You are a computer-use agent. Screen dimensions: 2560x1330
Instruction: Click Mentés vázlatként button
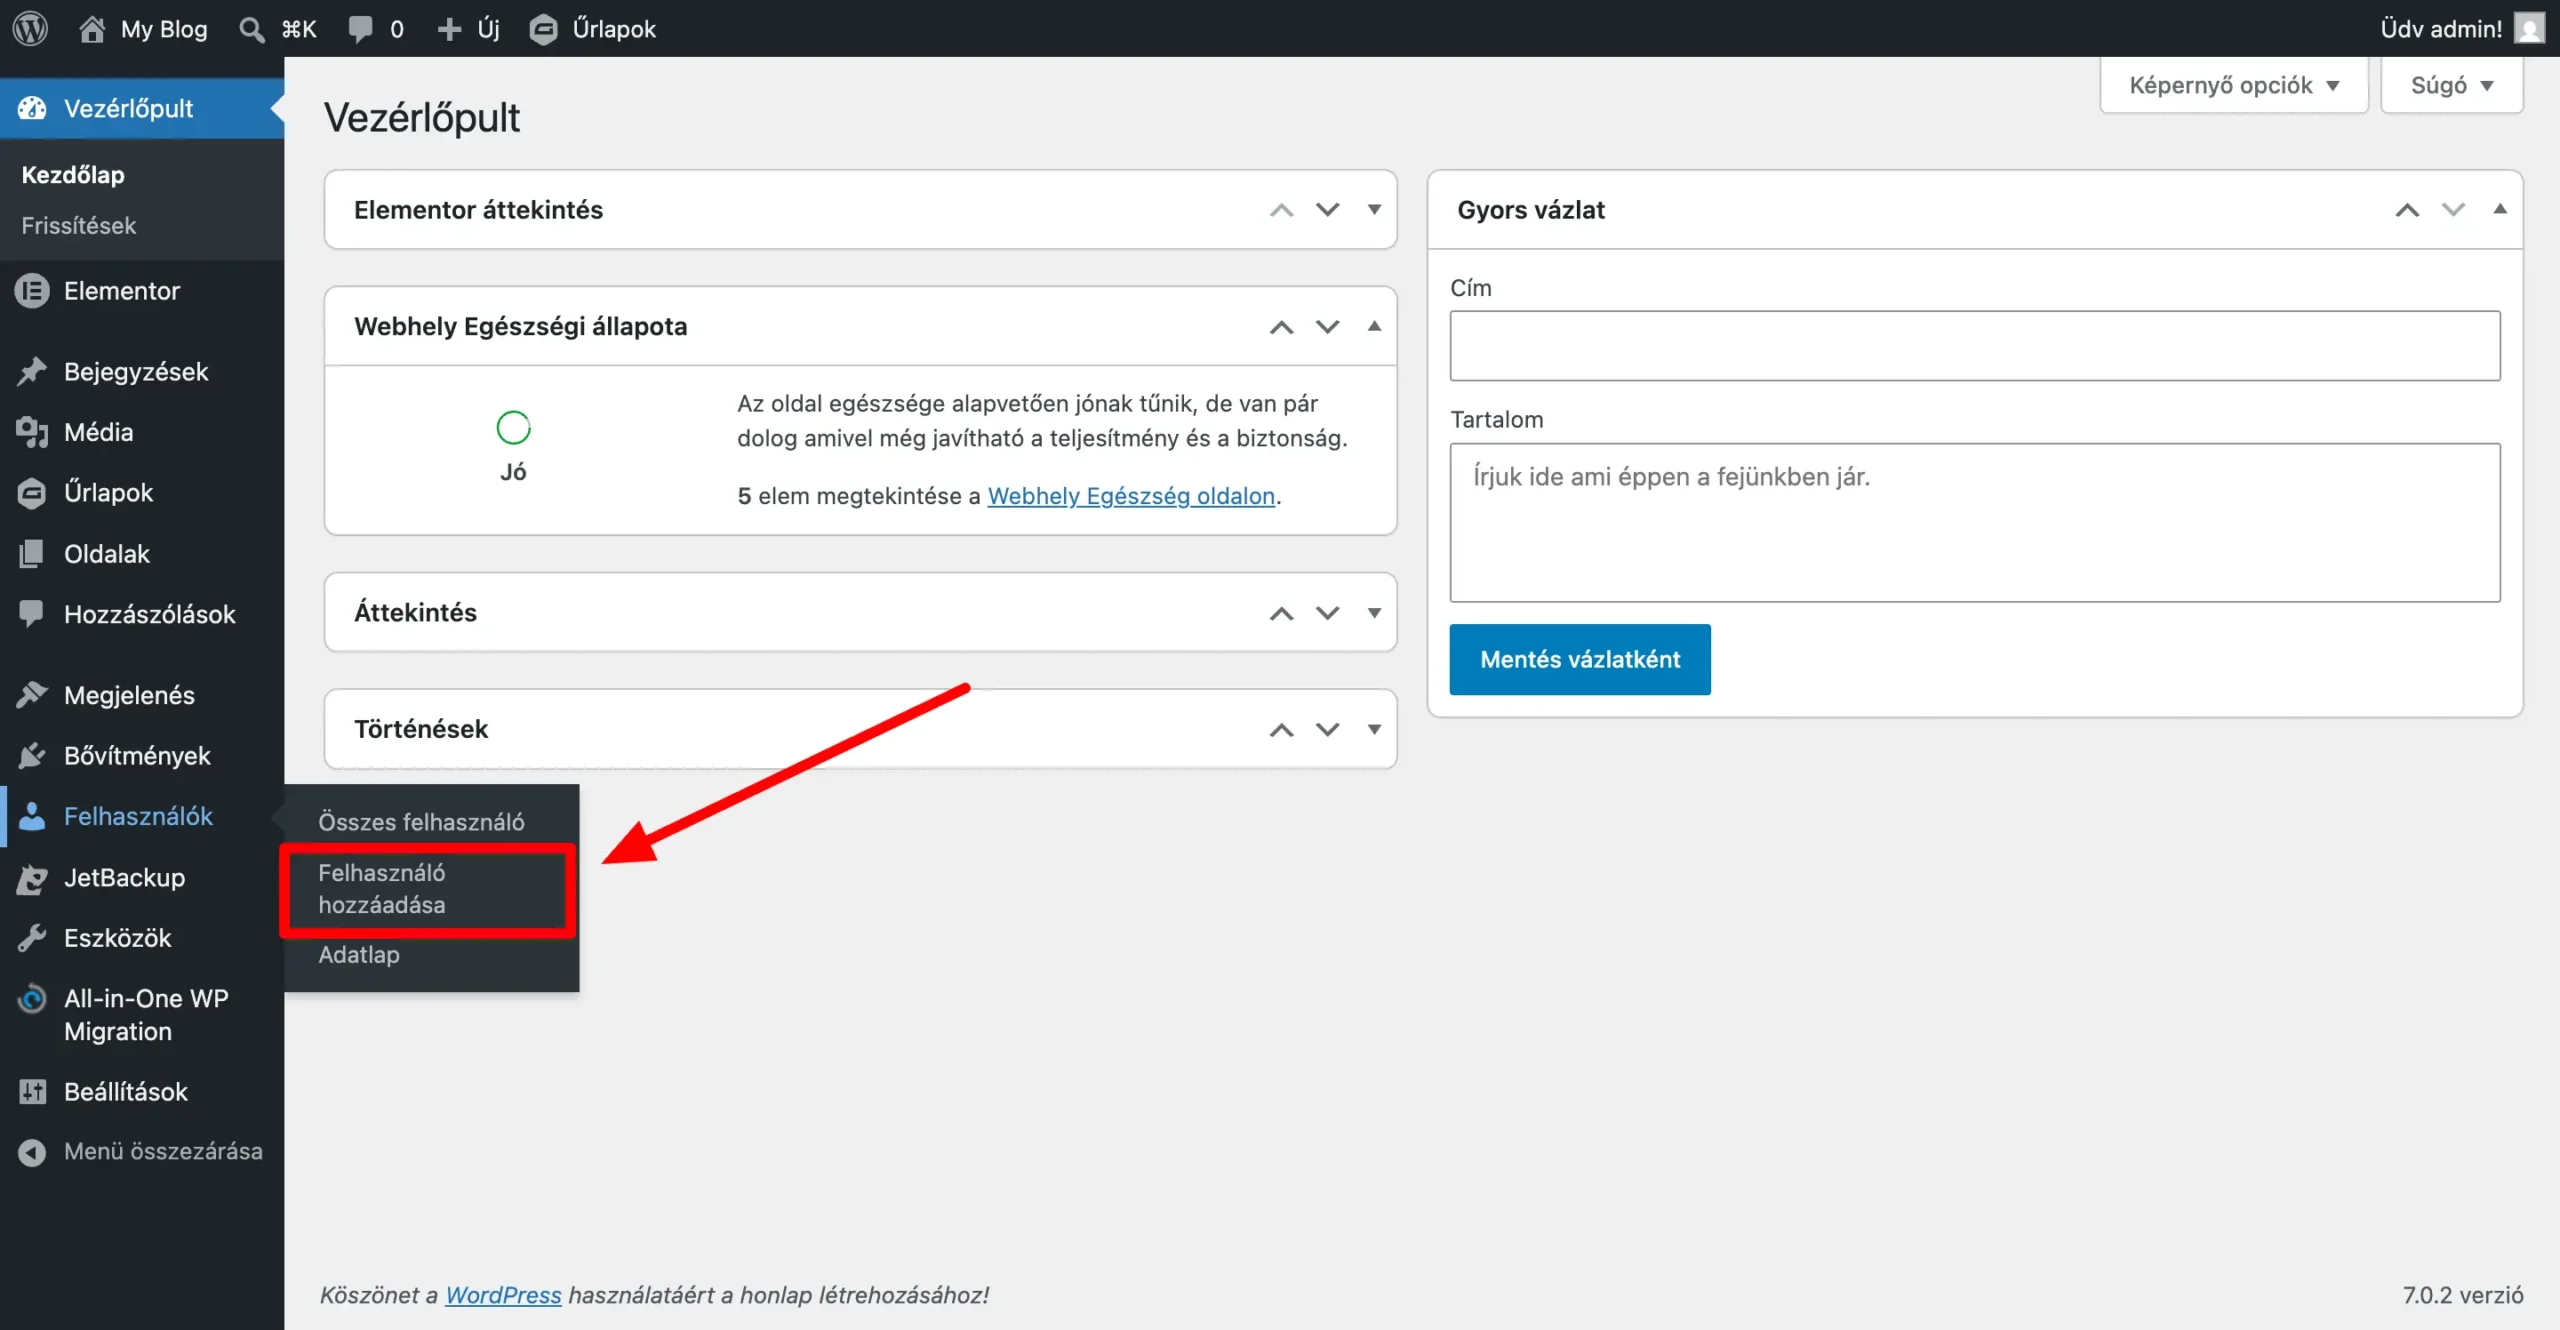click(x=1580, y=660)
